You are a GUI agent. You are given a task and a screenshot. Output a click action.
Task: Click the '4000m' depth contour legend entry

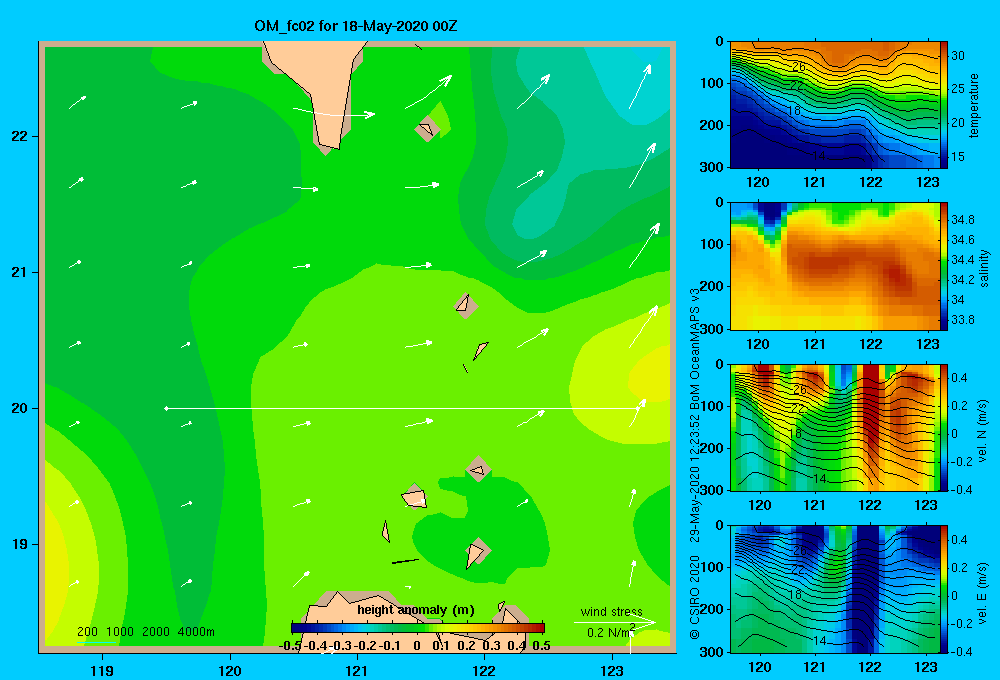pos(196,632)
